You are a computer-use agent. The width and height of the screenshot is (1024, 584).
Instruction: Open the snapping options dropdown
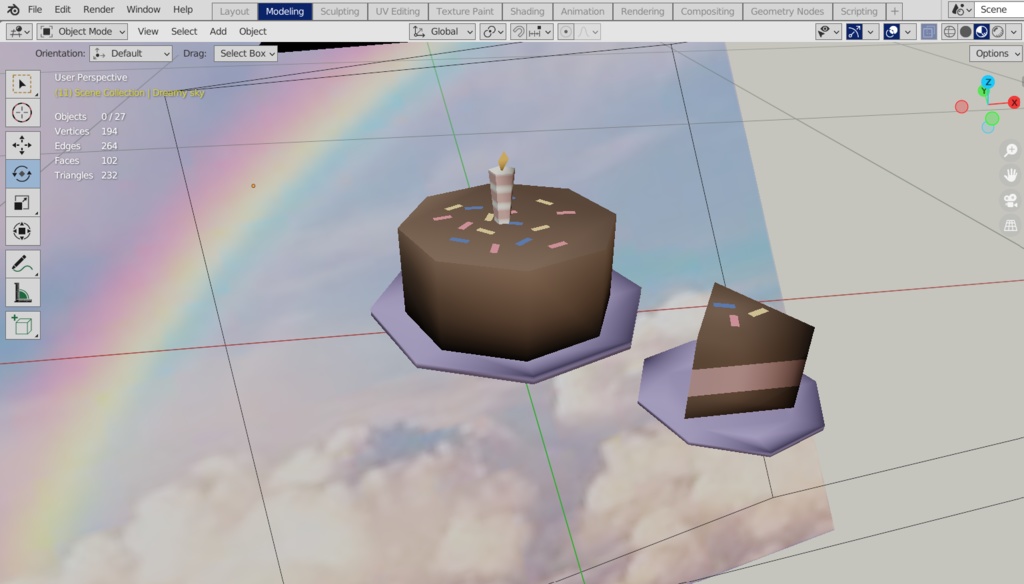click(x=540, y=31)
